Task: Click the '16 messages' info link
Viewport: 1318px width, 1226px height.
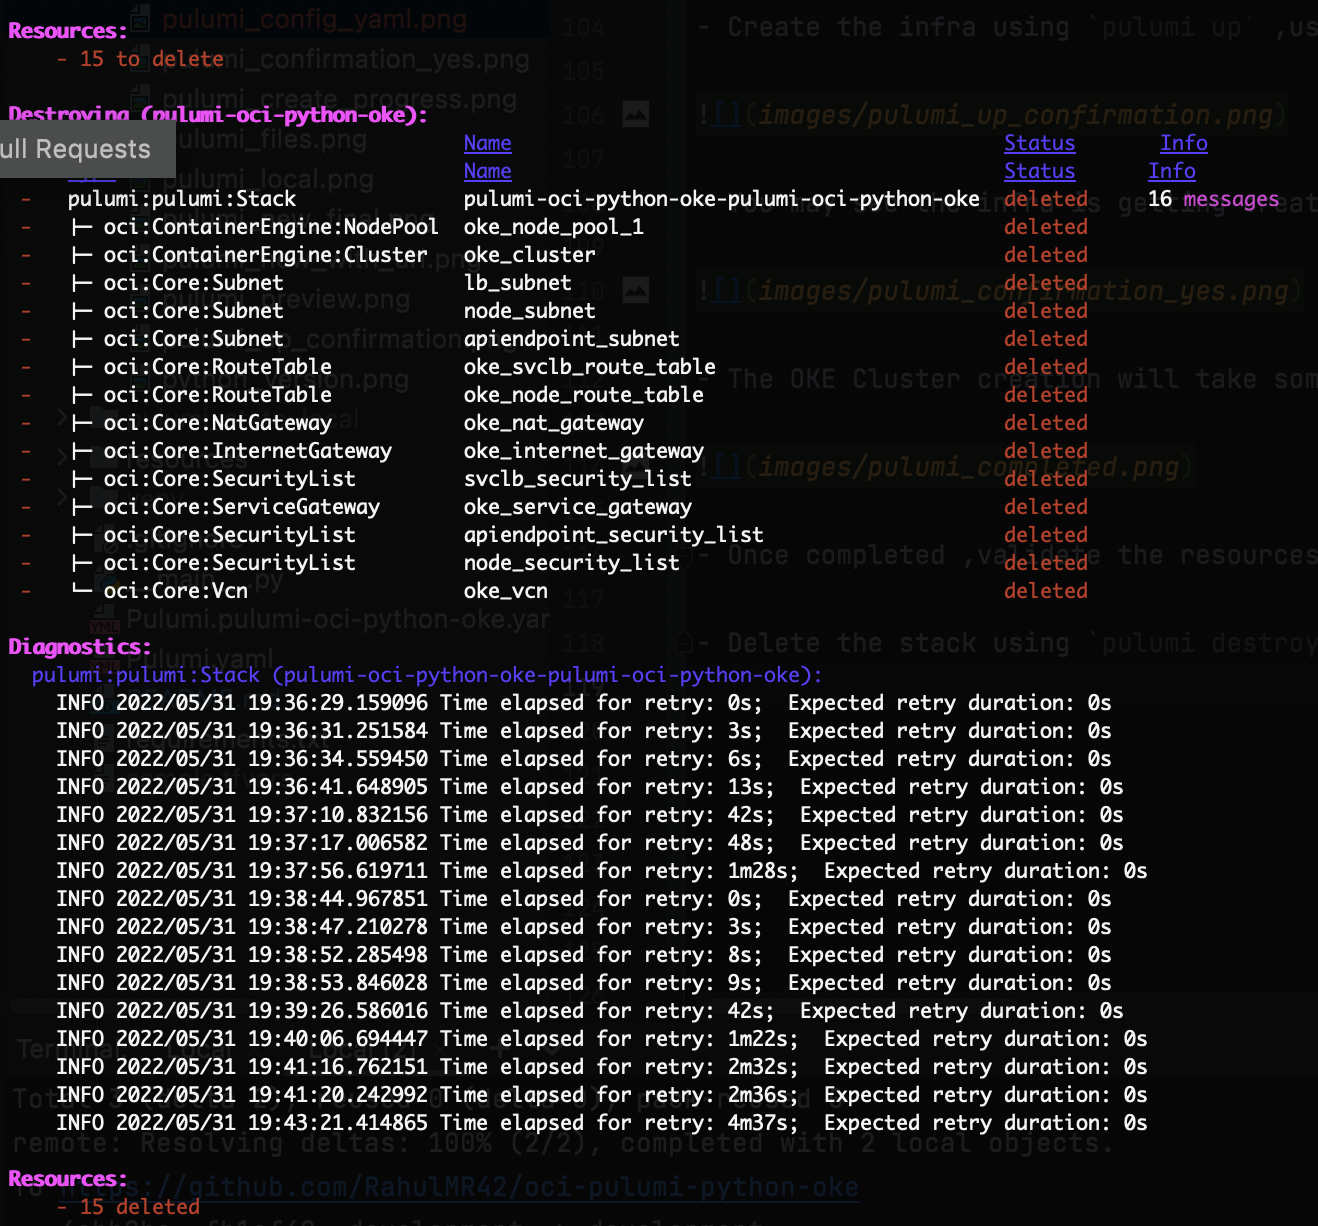Action: click(1213, 199)
